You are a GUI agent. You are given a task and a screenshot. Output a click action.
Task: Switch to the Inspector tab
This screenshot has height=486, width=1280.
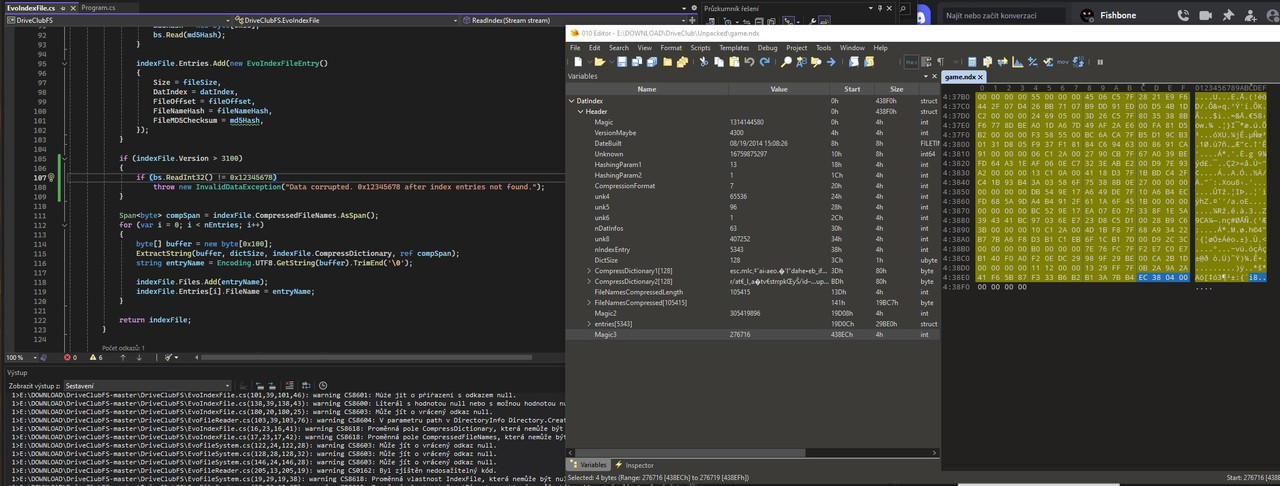click(634, 465)
